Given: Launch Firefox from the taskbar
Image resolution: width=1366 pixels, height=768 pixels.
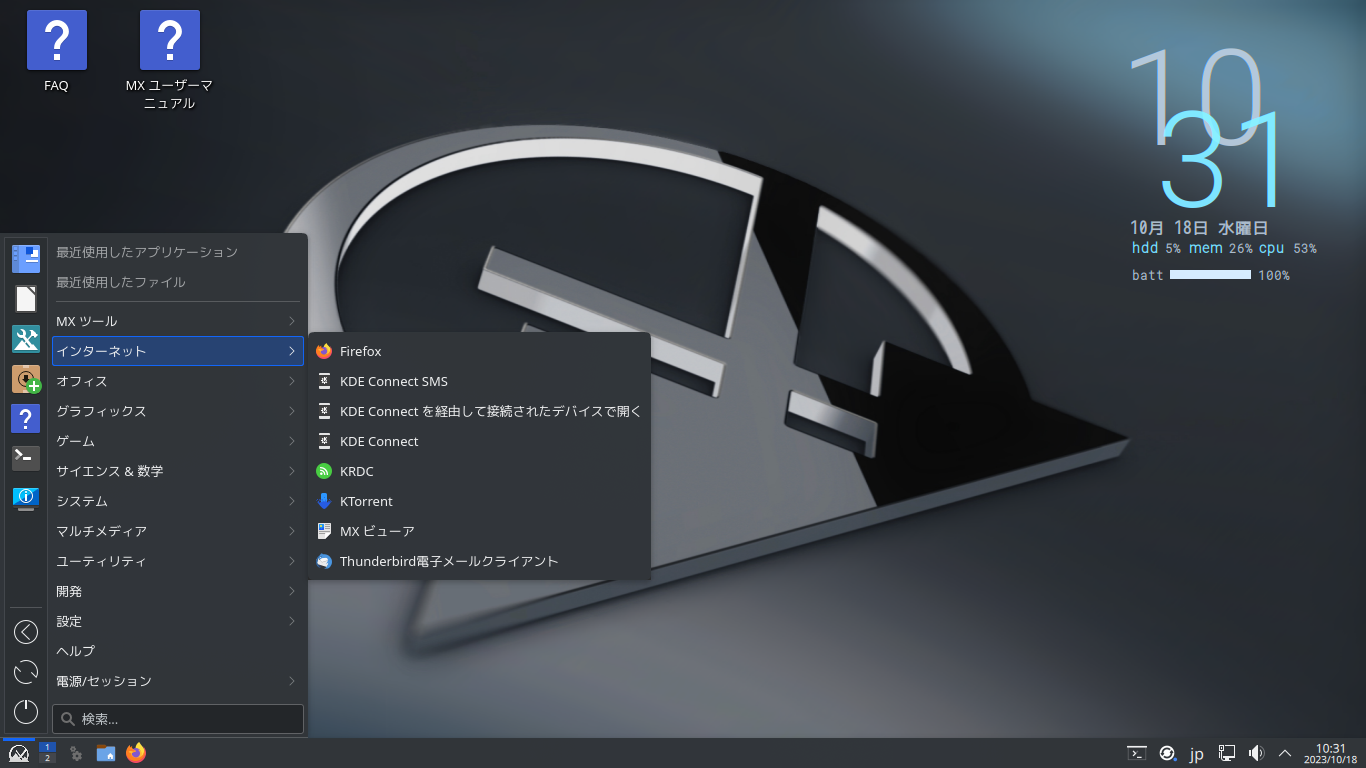Looking at the screenshot, I should [136, 753].
